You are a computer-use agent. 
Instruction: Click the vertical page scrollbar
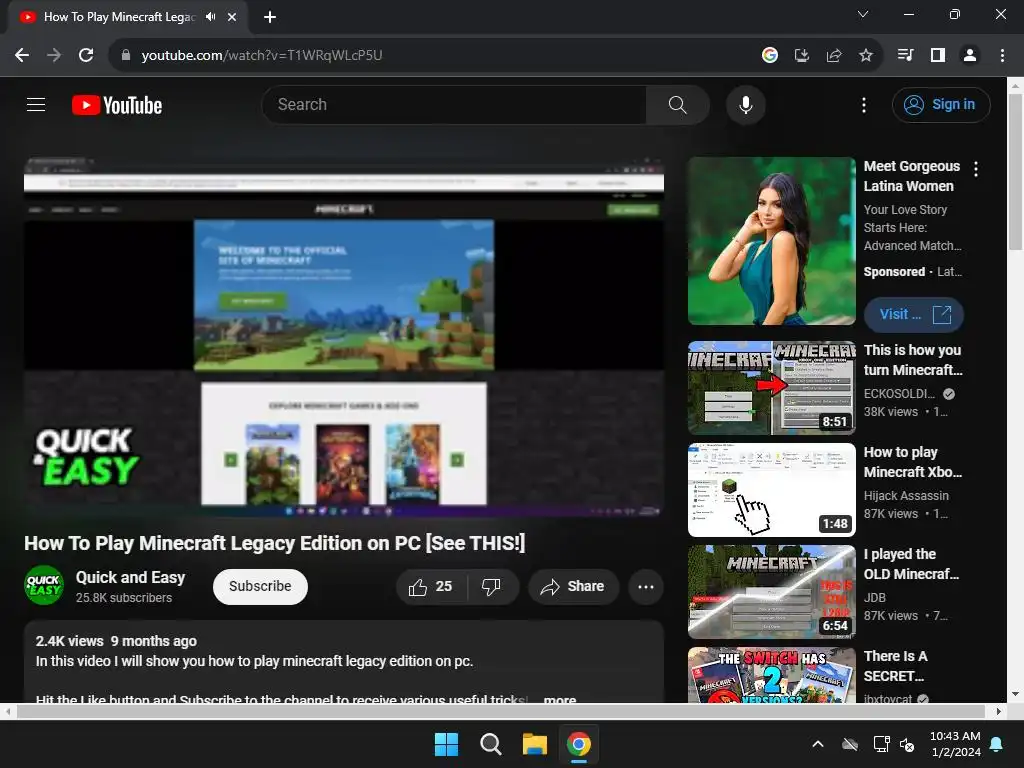(1015, 172)
